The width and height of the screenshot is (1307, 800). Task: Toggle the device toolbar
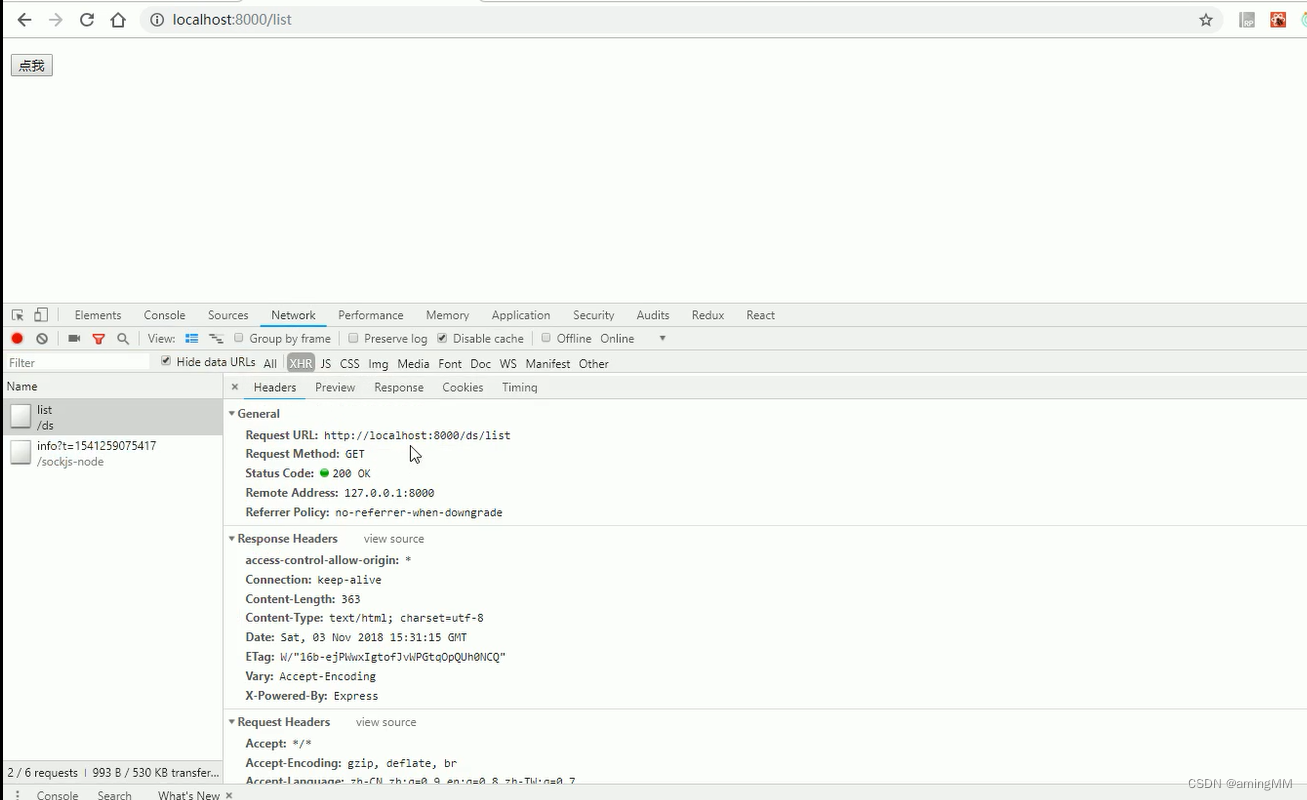41,315
